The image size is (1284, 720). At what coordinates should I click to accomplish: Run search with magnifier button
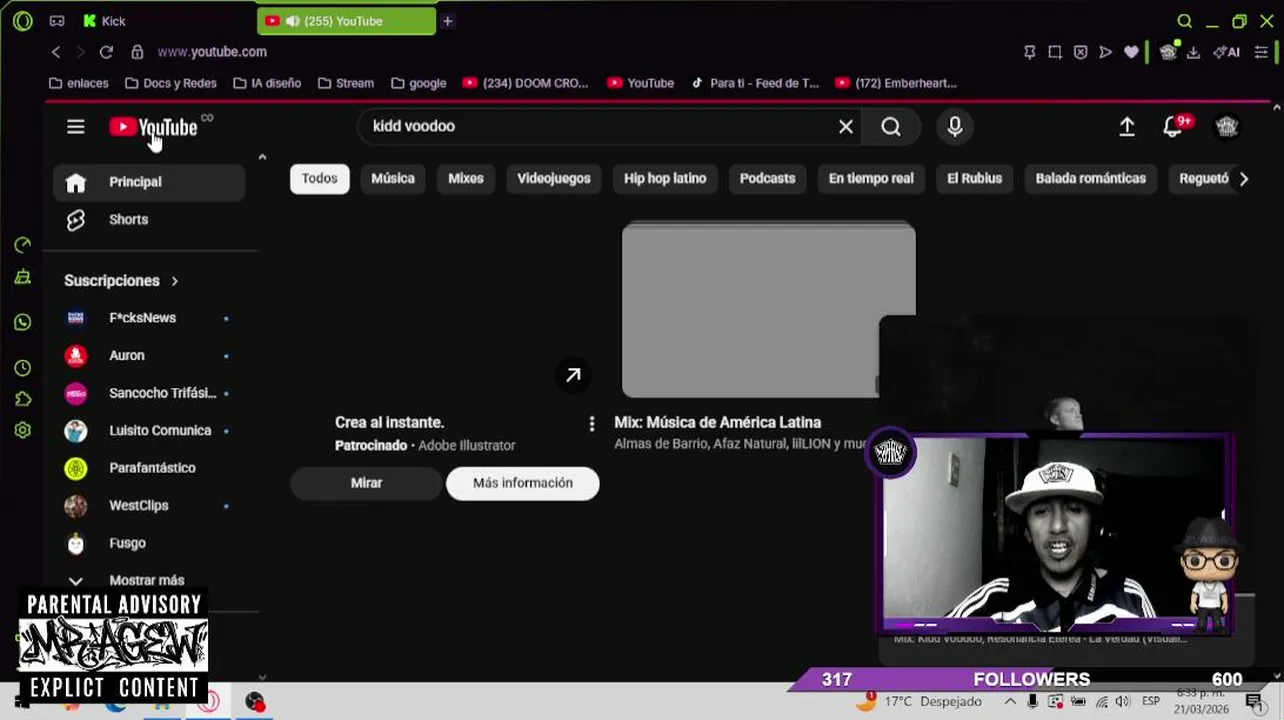pyautogui.click(x=891, y=127)
